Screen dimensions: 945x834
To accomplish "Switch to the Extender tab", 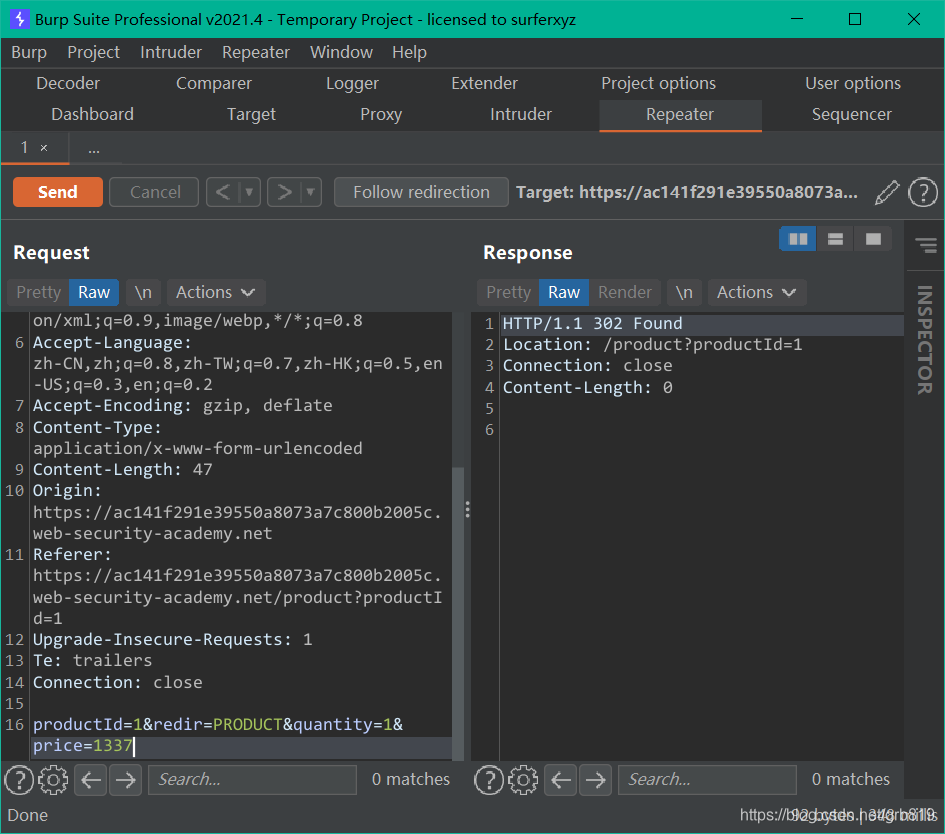I will click(x=485, y=83).
